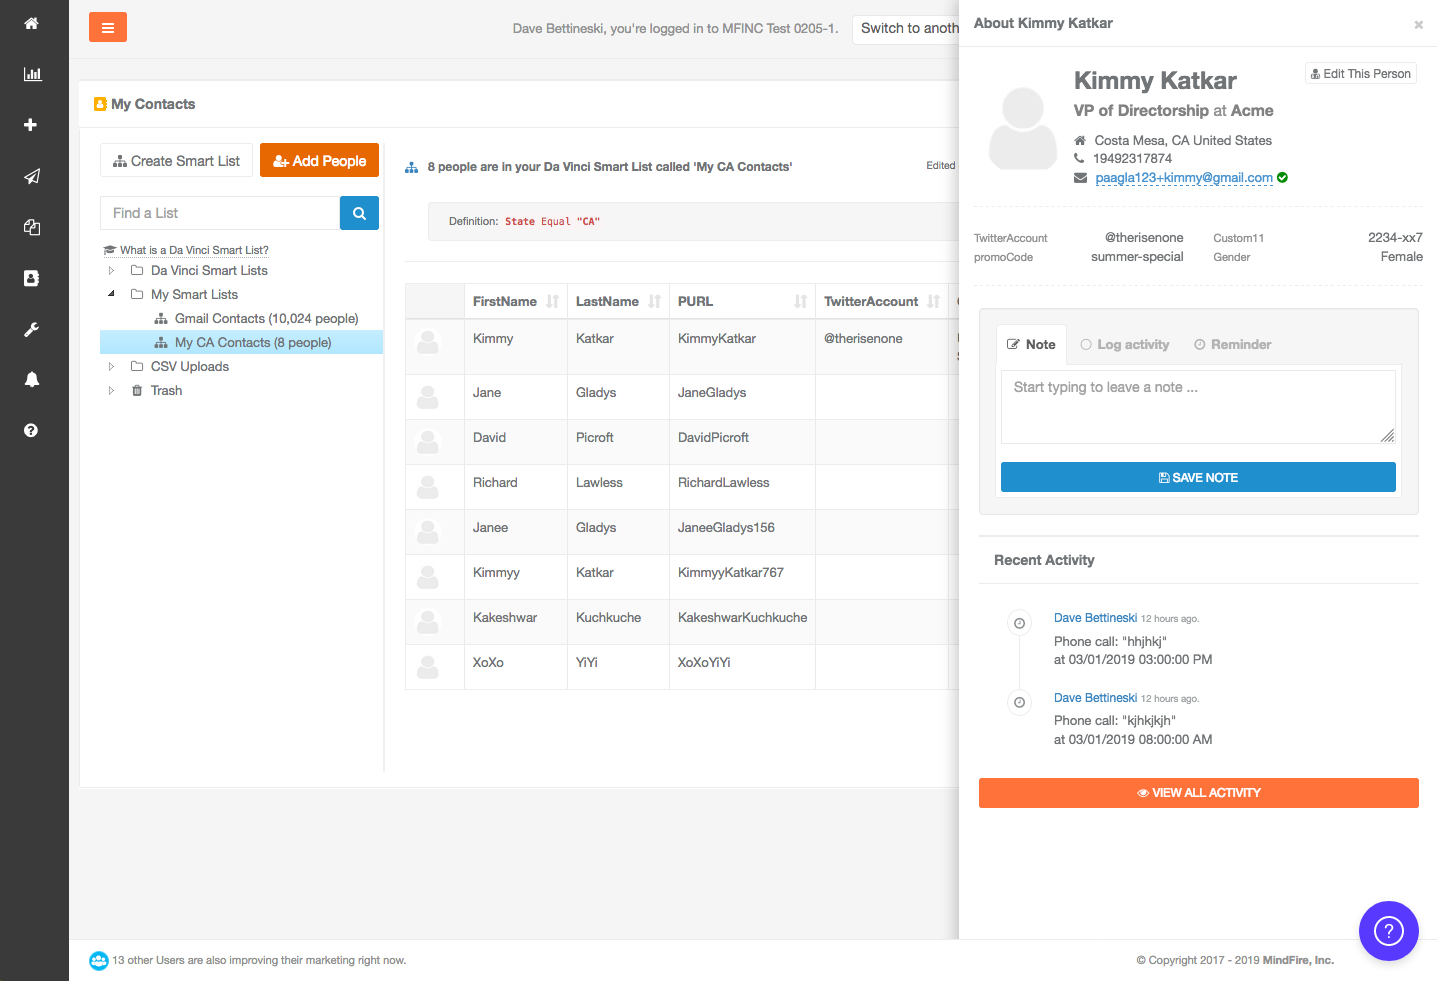This screenshot has width=1437, height=981.
Task: Click View All Activity button
Action: coord(1198,793)
